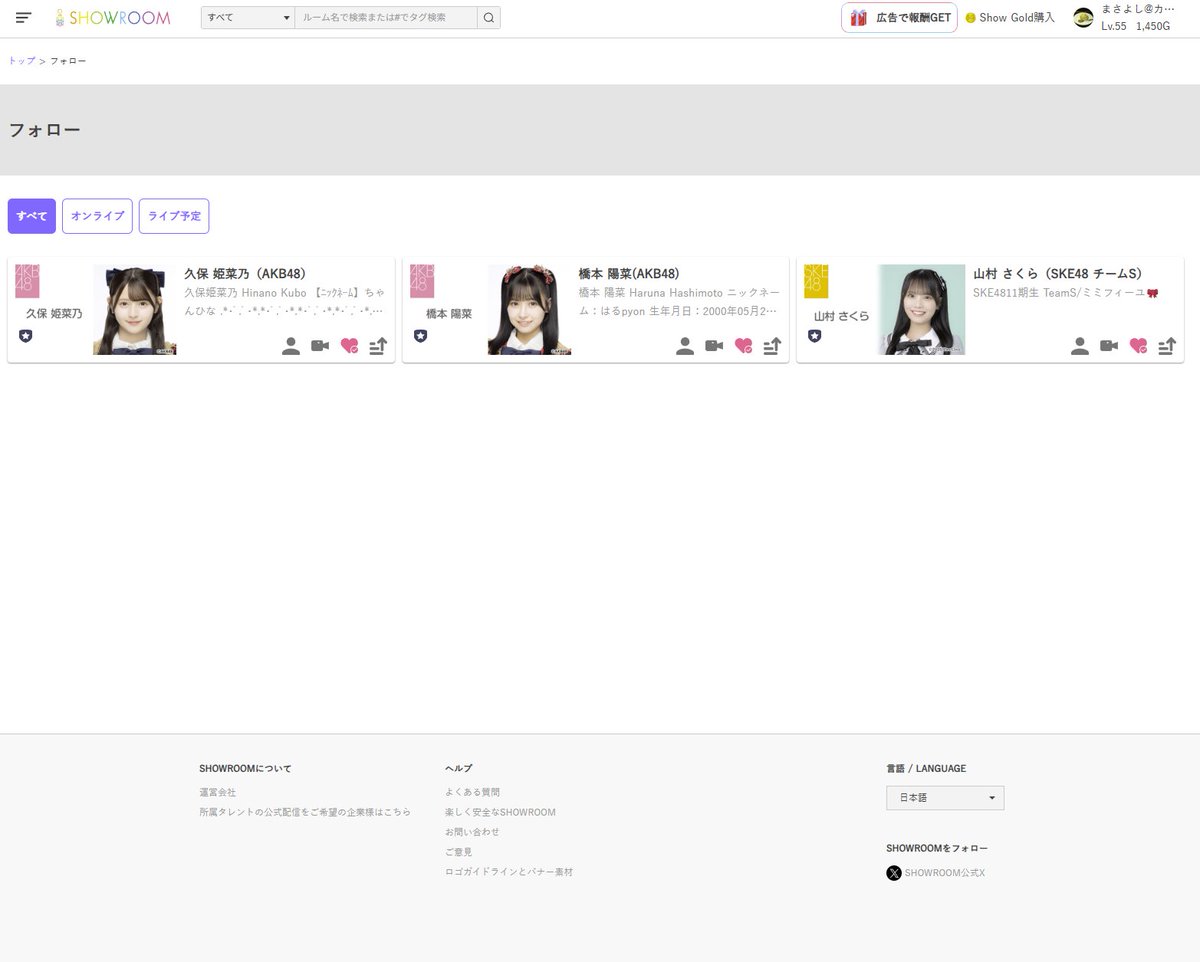
Task: Open profile icon for 山村 さくら card
Action: point(1080,346)
